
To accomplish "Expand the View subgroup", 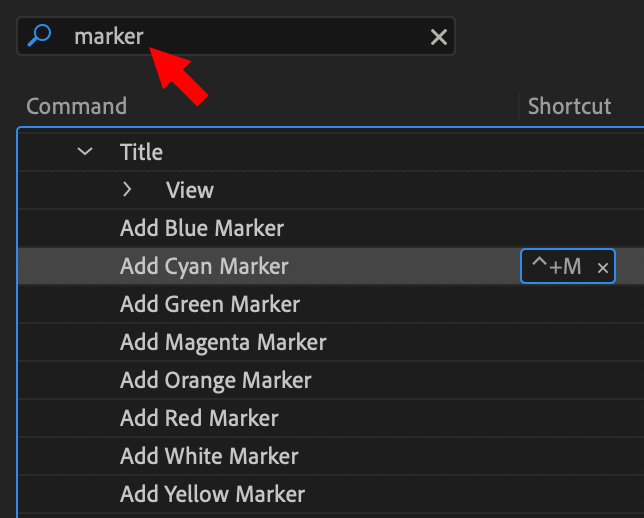I will click(127, 189).
